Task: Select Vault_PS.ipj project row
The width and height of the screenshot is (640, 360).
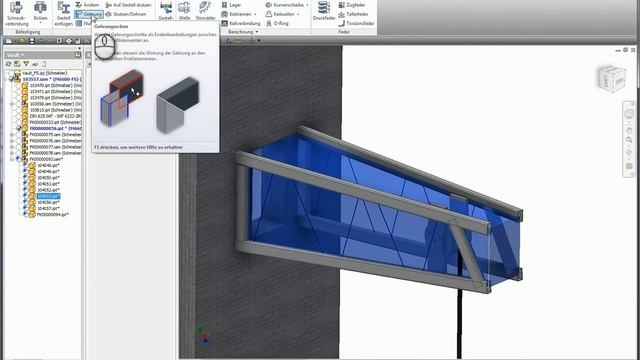Action: pyautogui.click(x=44, y=73)
